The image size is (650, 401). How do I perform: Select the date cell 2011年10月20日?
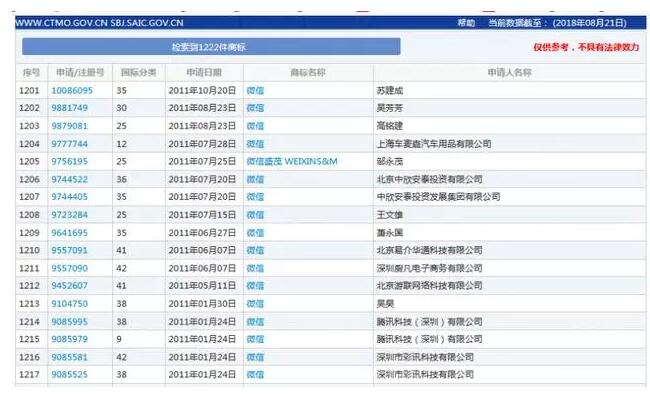(x=202, y=90)
